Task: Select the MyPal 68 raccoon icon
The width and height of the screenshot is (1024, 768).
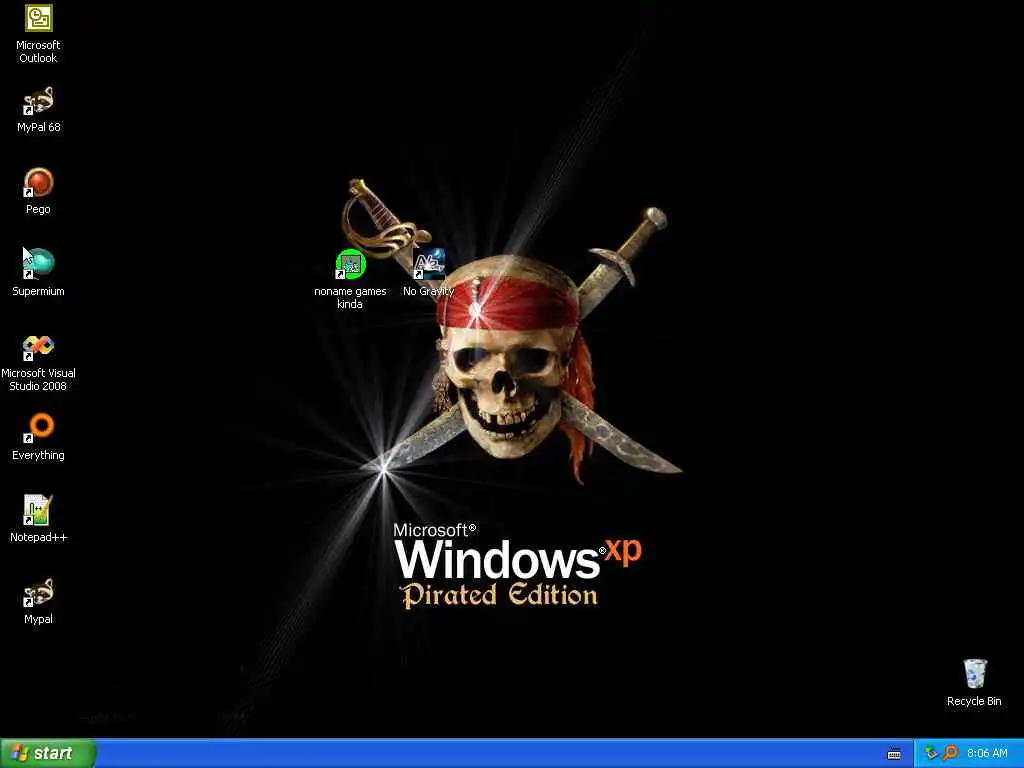Action: click(39, 101)
